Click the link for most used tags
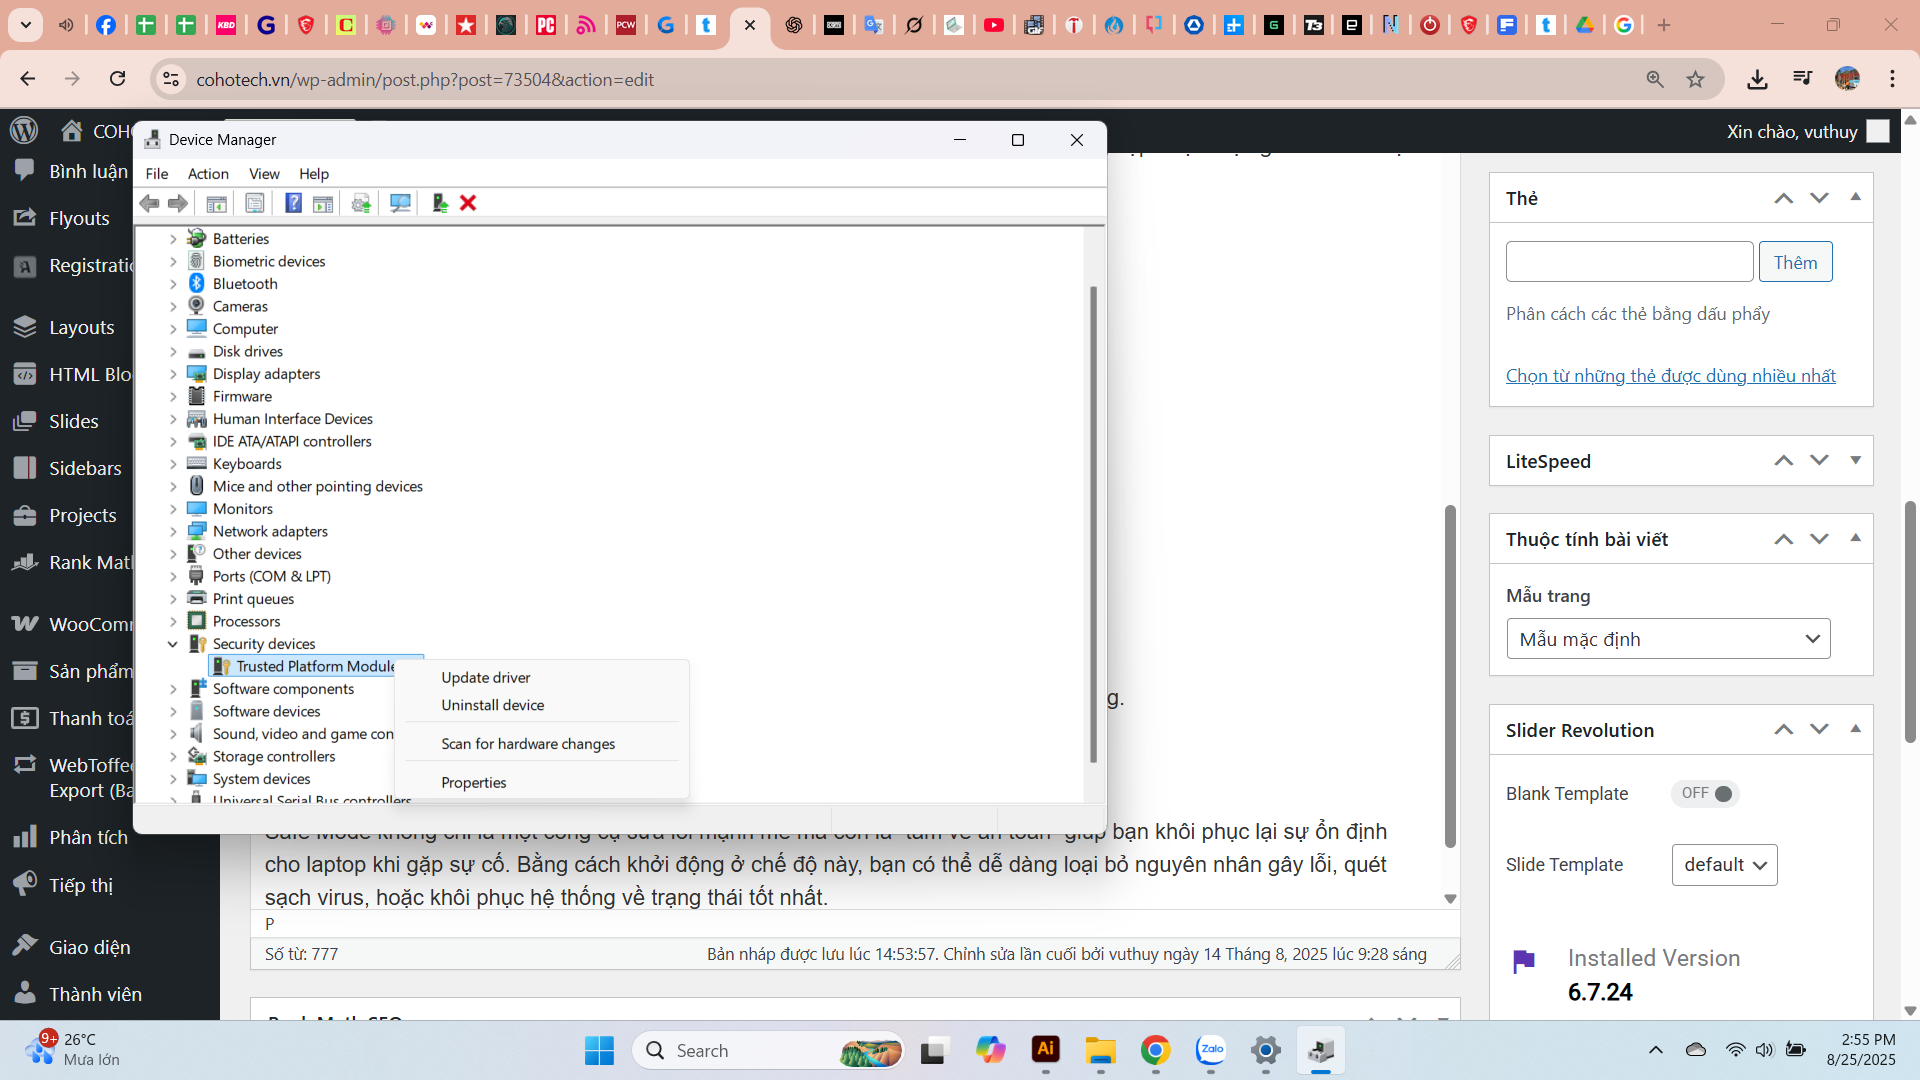The height and width of the screenshot is (1080, 1920). pyautogui.click(x=1670, y=375)
